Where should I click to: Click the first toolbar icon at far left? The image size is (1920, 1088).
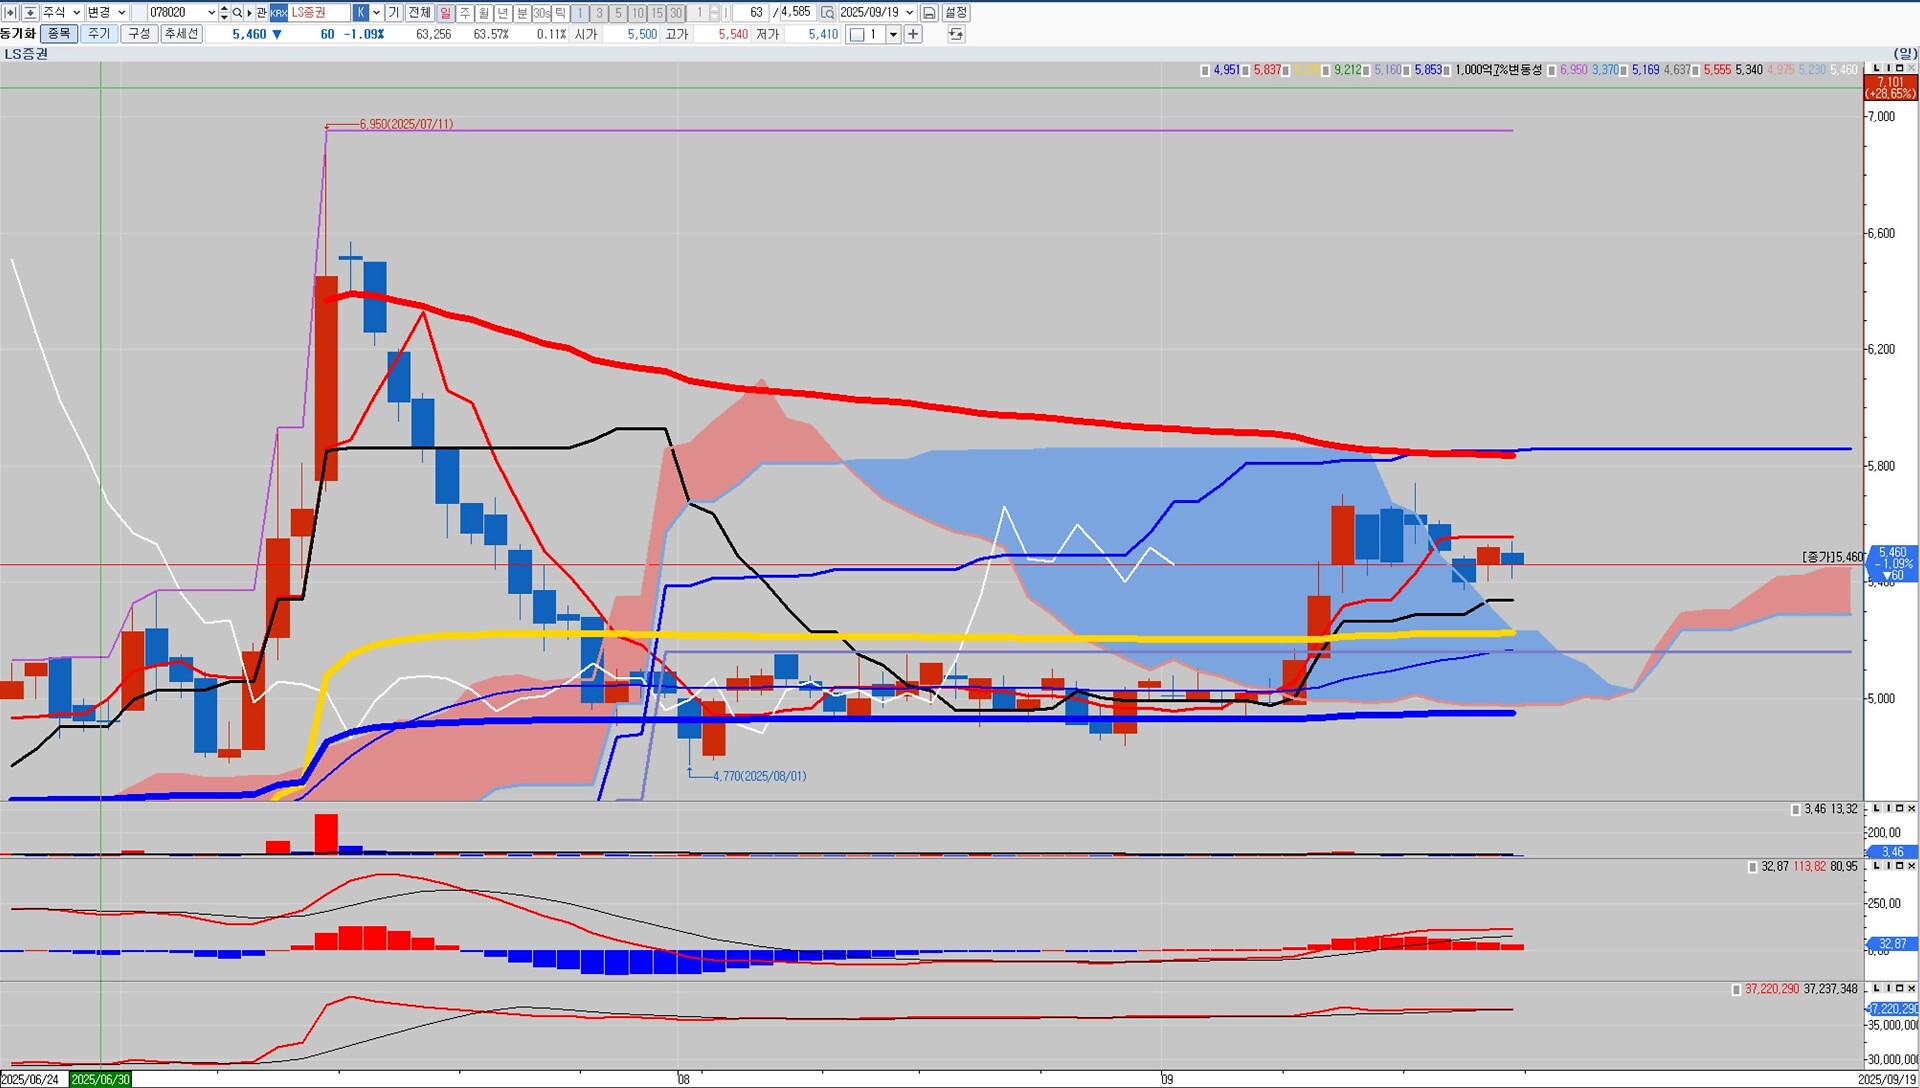point(10,13)
